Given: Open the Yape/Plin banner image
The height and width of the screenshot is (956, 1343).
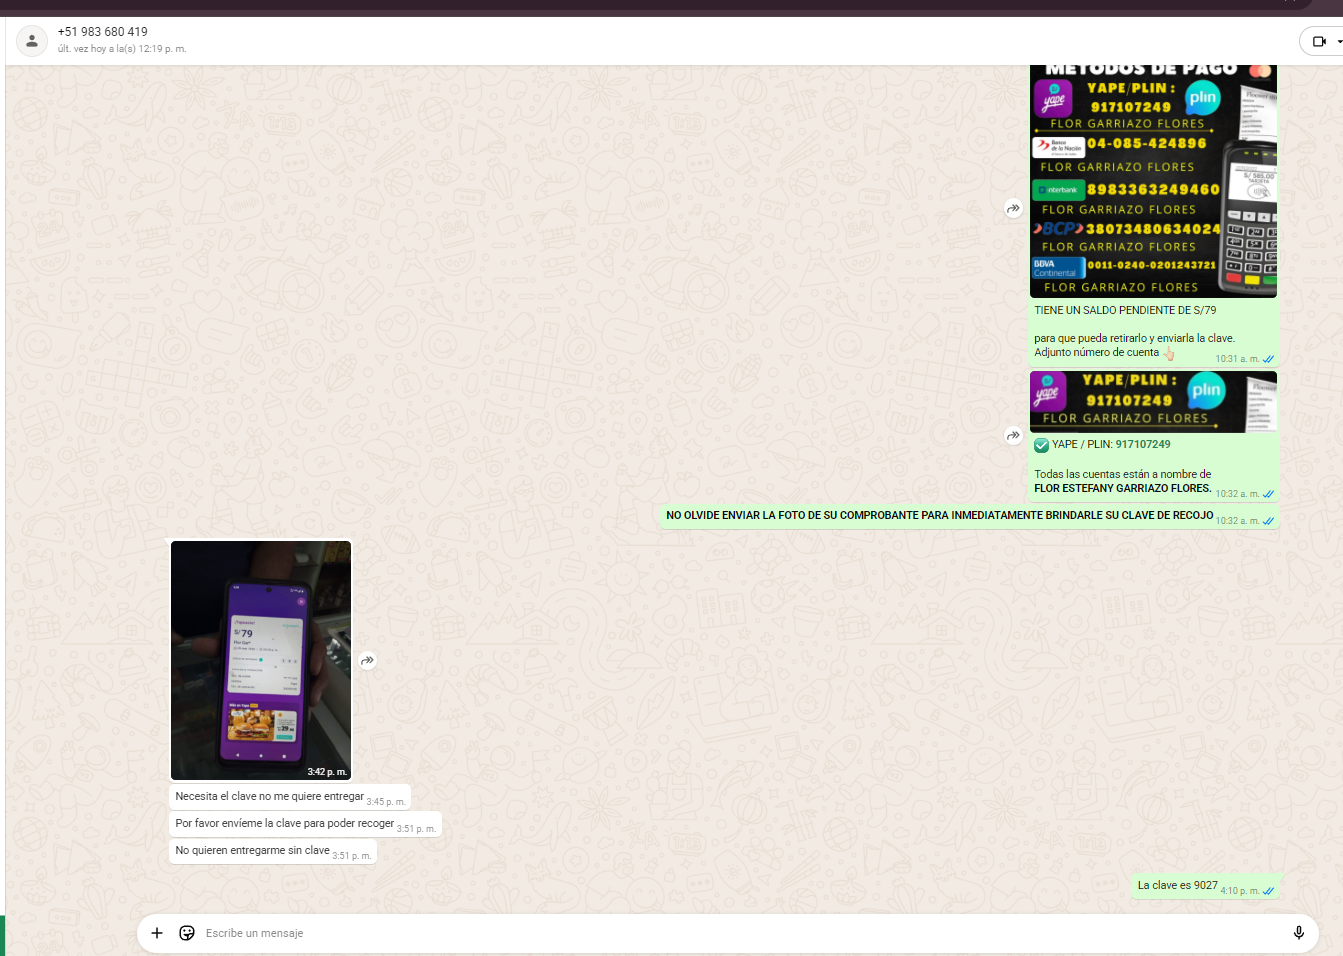Looking at the screenshot, I should click(x=1152, y=402).
